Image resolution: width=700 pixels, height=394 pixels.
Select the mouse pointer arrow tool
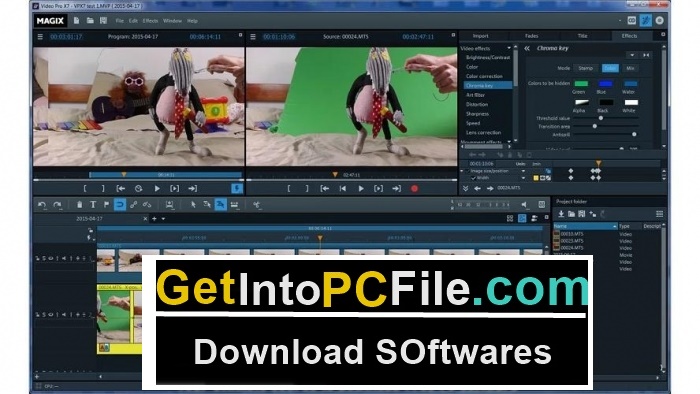tap(193, 205)
